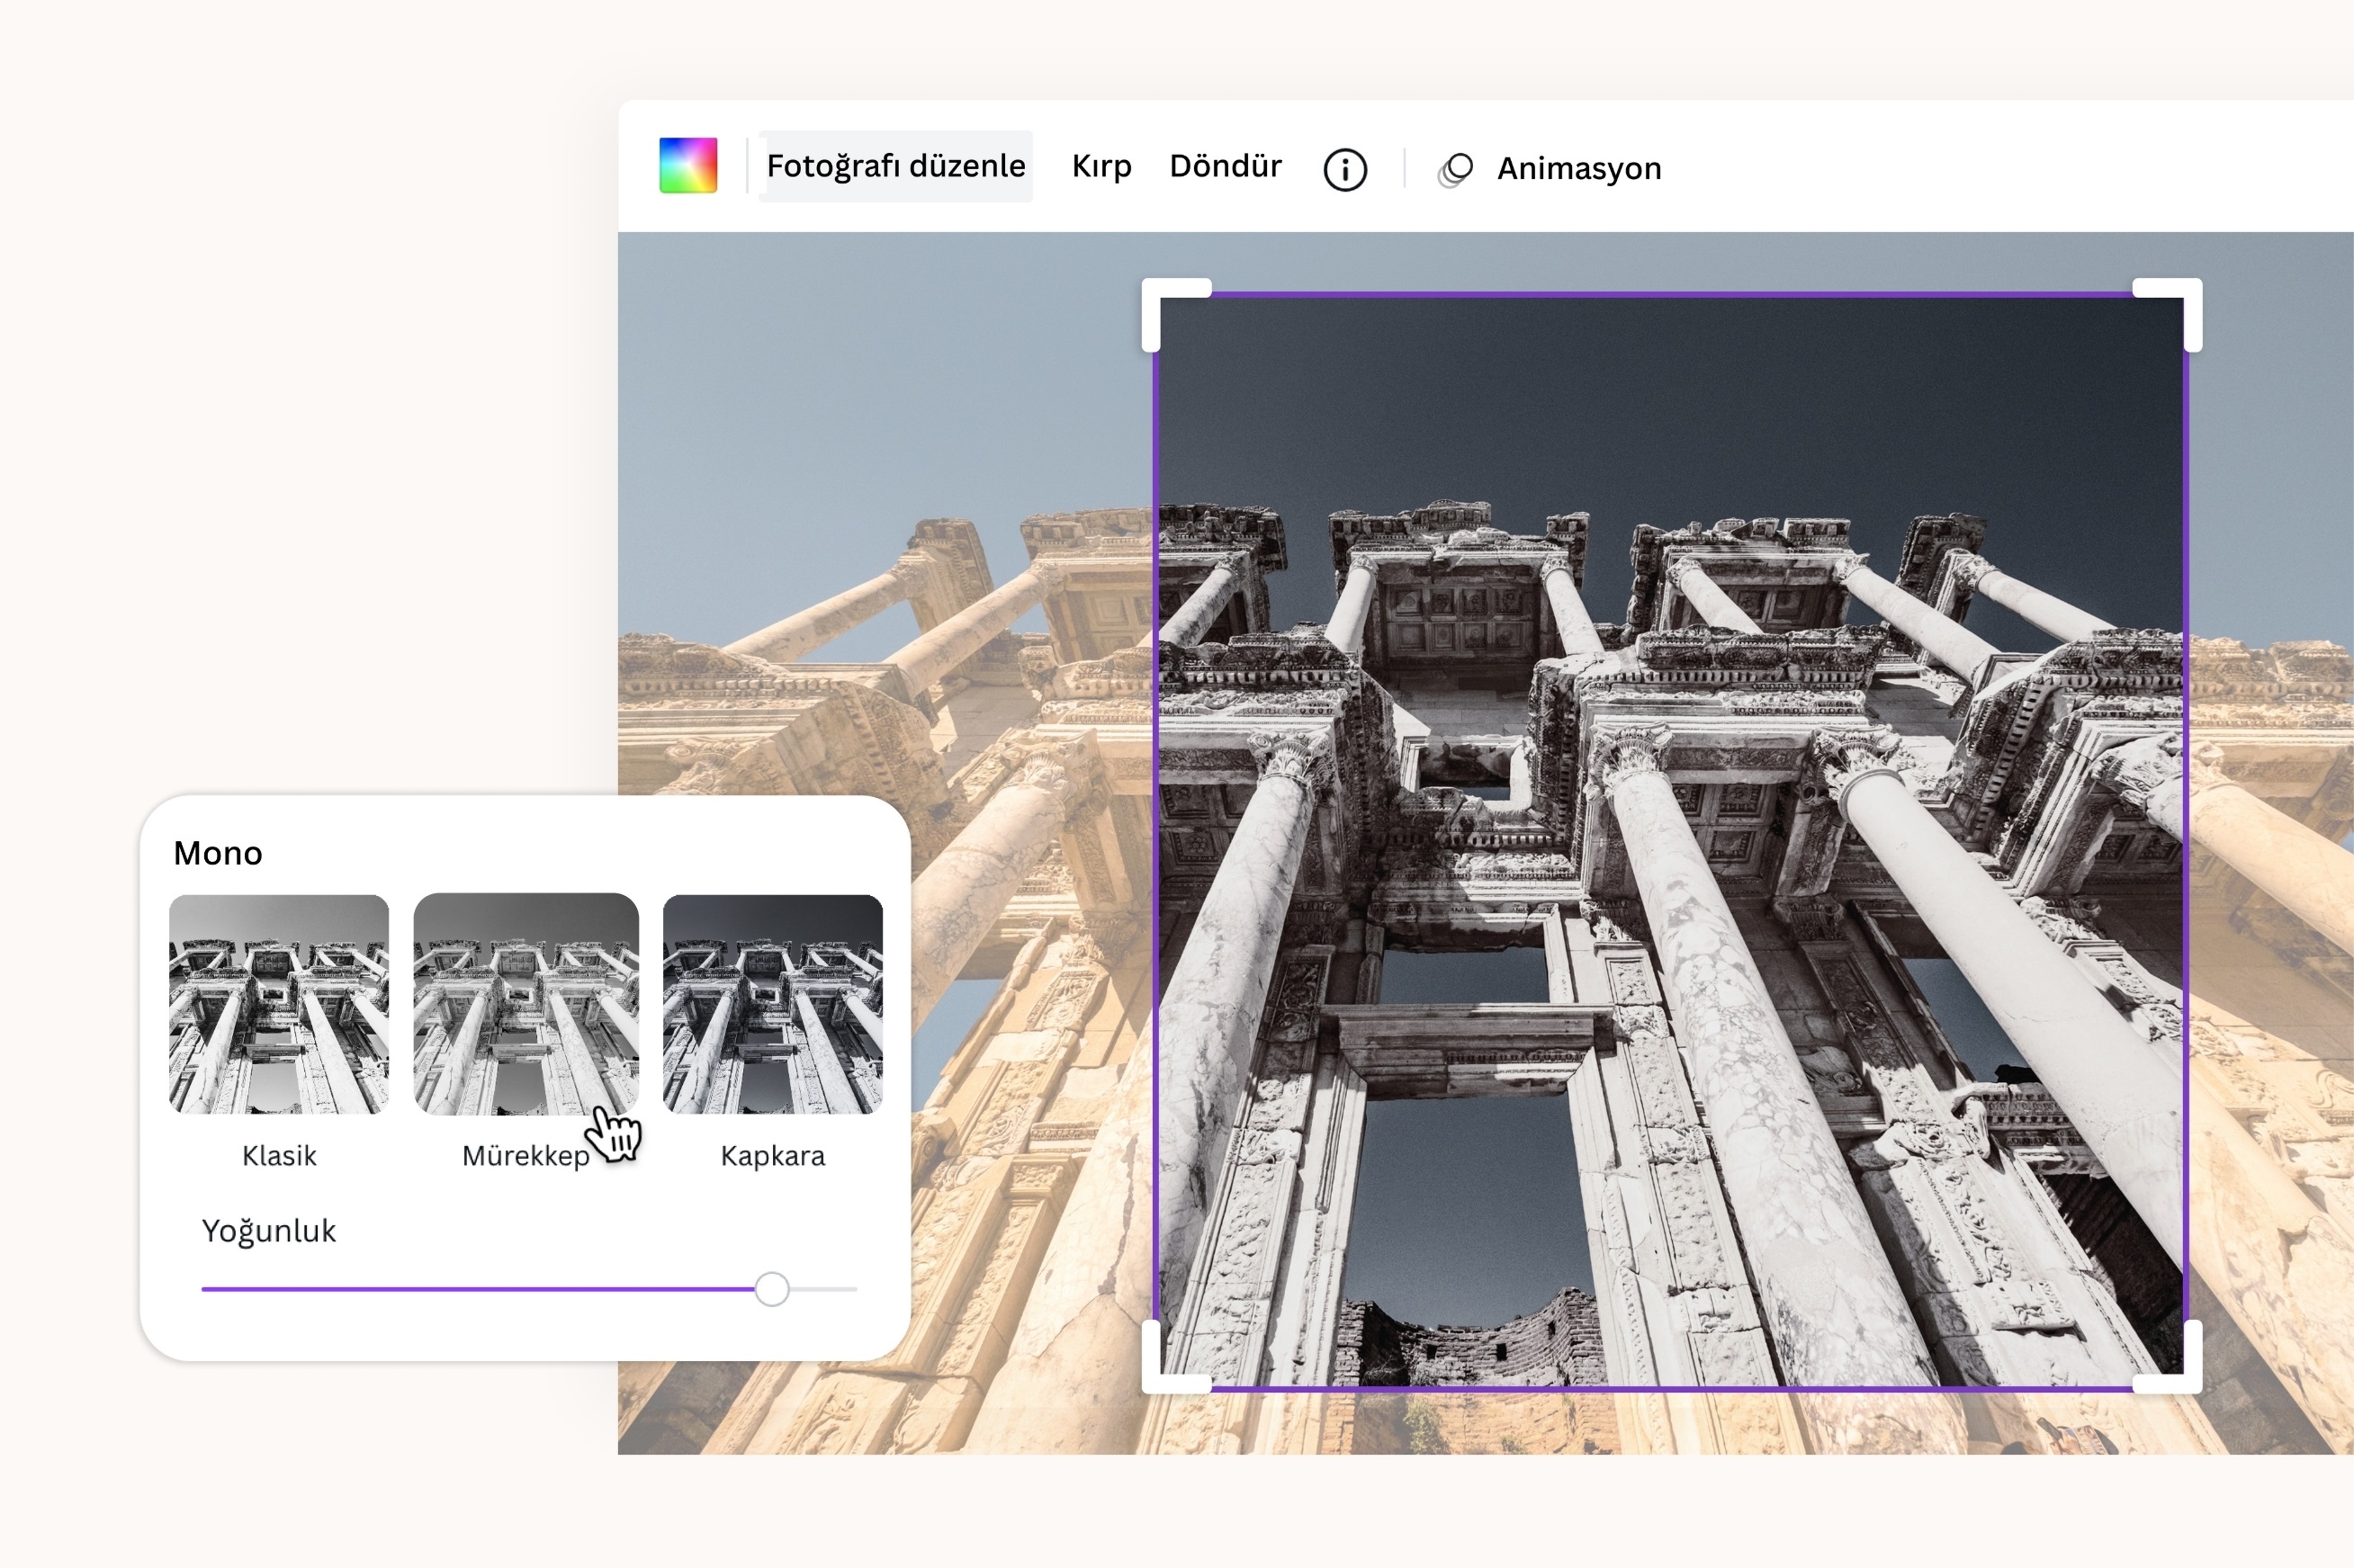
Task: Open the rainbow color picker swatch
Action: pos(688,165)
